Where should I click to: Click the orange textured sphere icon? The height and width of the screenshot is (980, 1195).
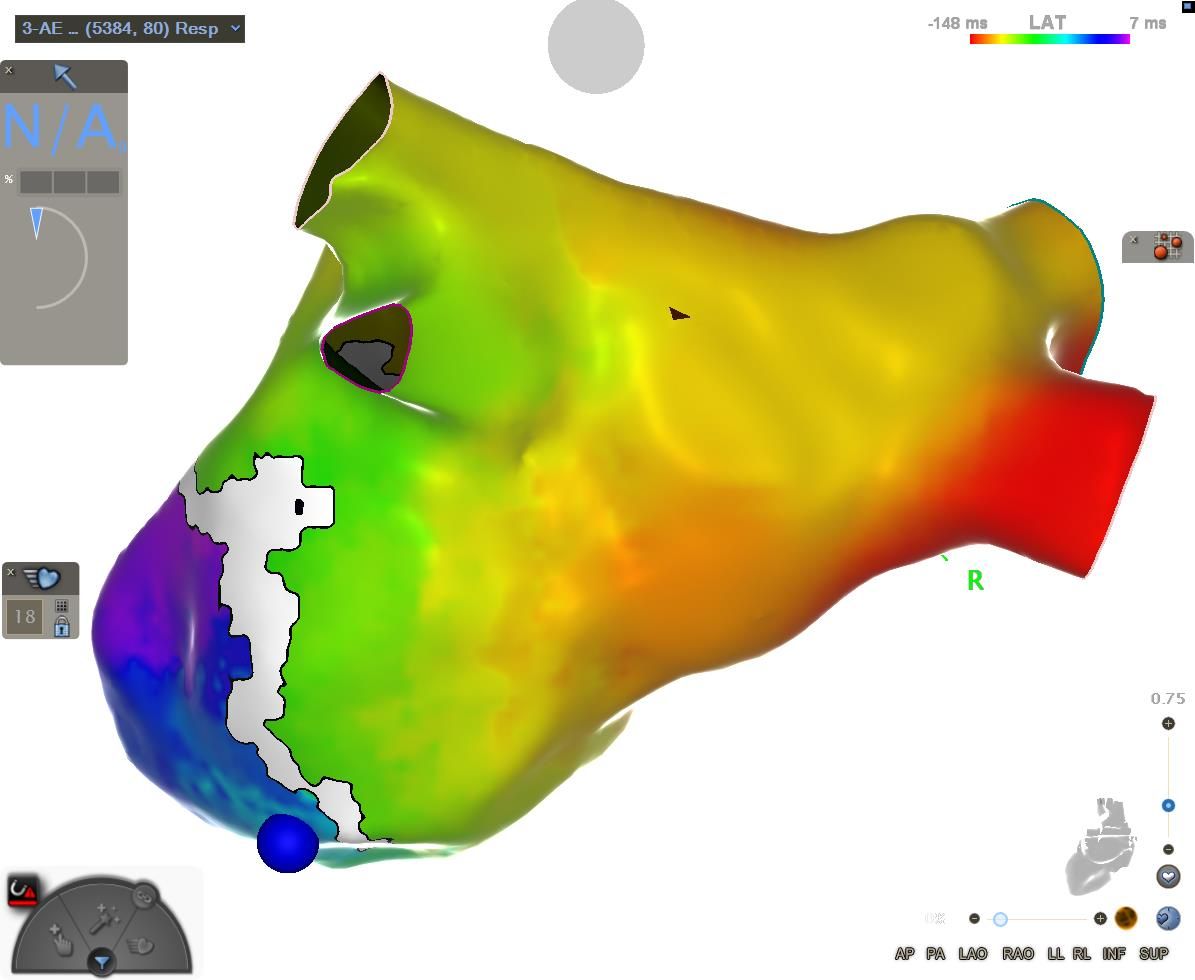1126,918
